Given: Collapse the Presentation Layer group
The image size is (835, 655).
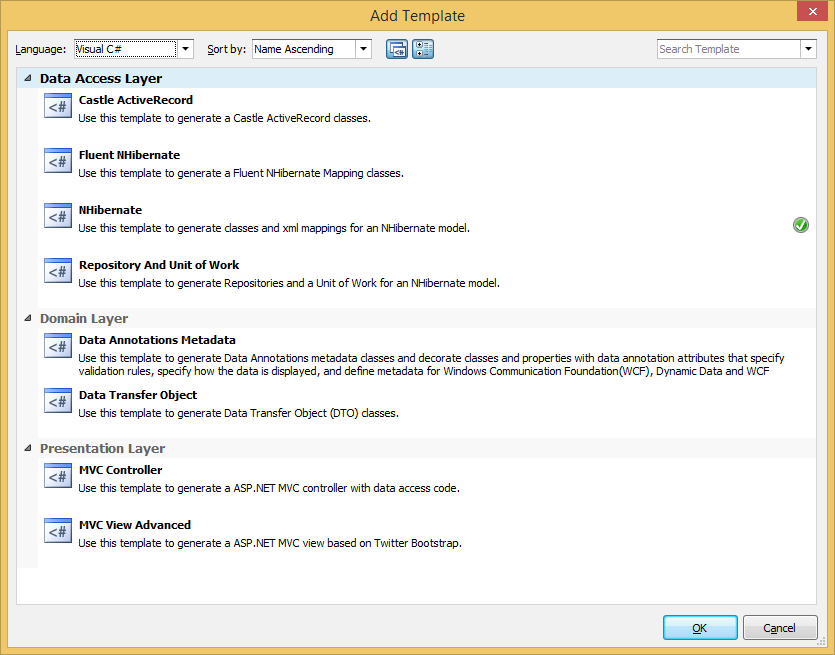Looking at the screenshot, I should [x=28, y=448].
